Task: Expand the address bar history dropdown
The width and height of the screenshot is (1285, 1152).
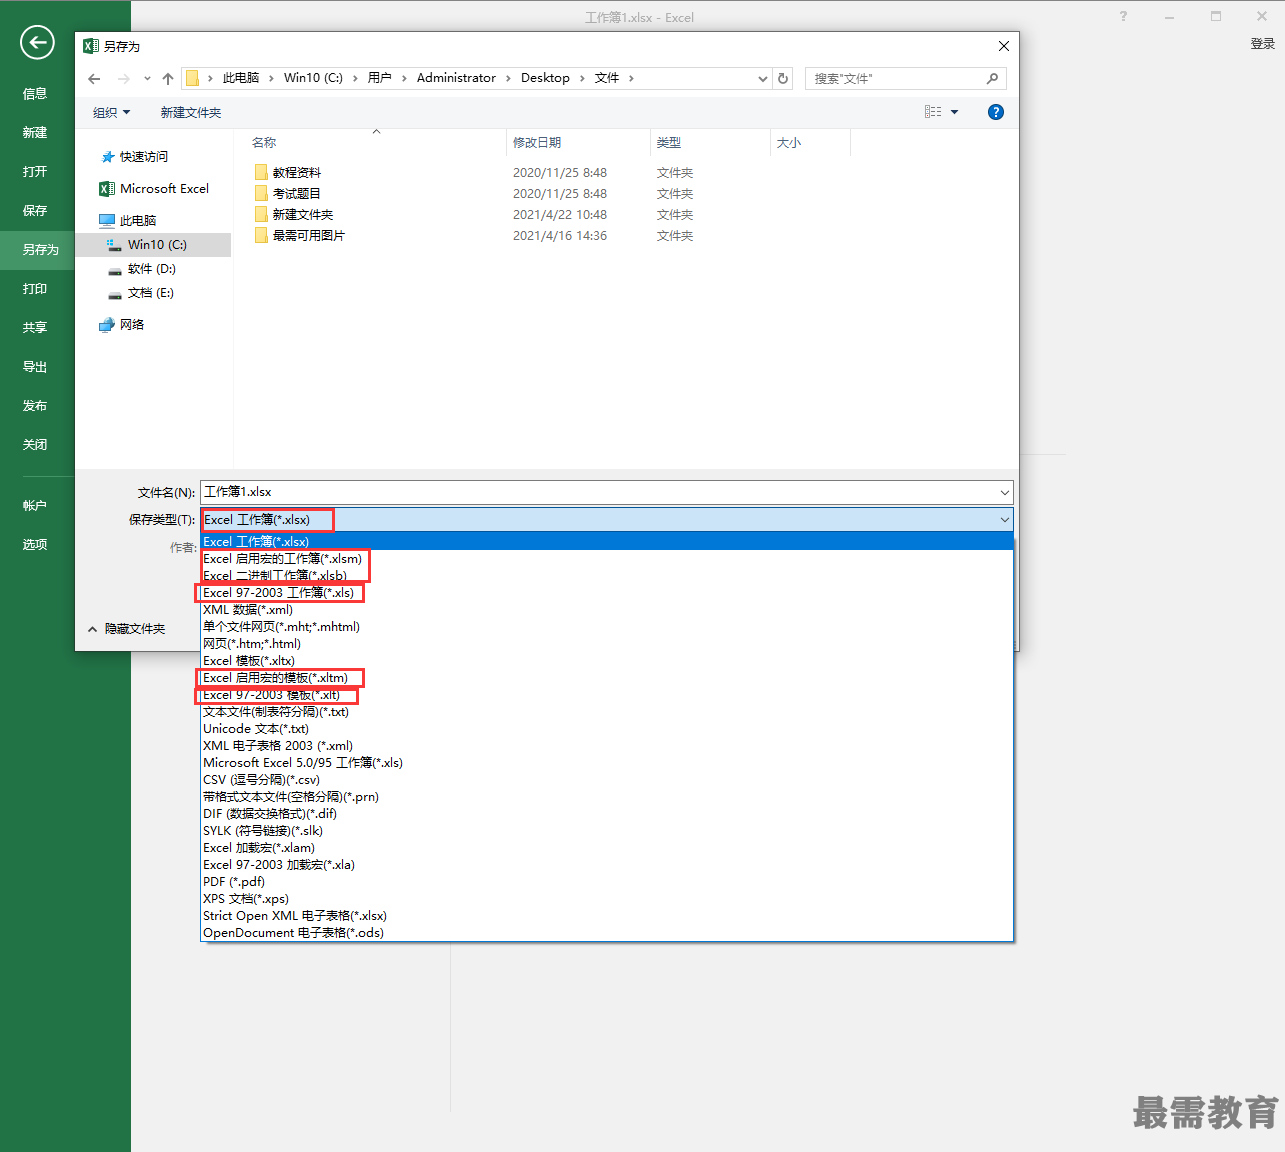Action: (x=763, y=78)
